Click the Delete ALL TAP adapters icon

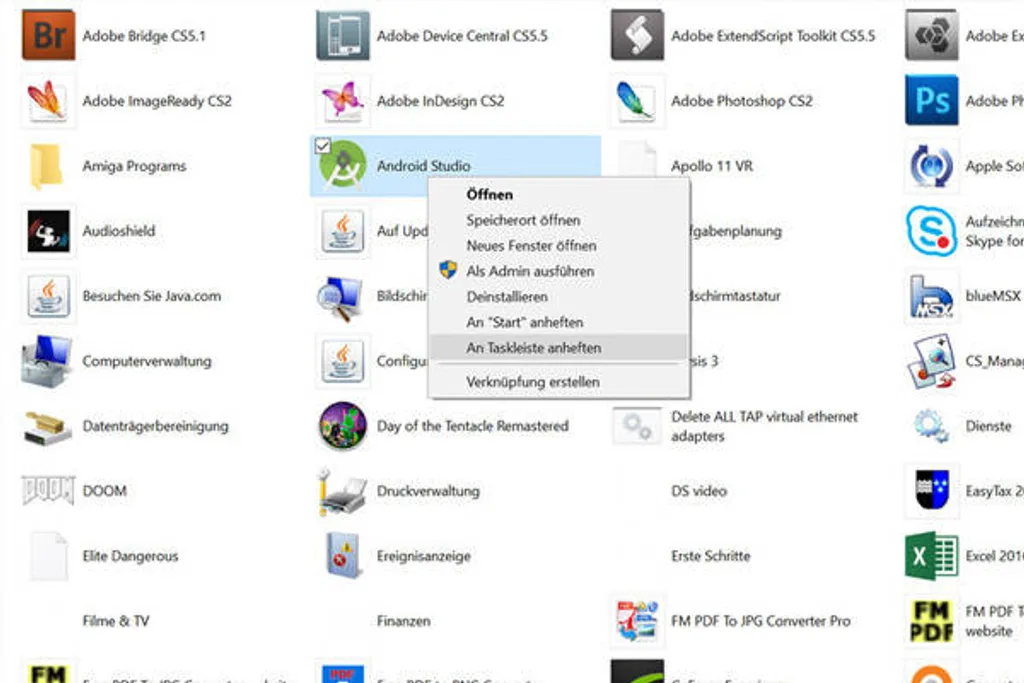click(637, 426)
